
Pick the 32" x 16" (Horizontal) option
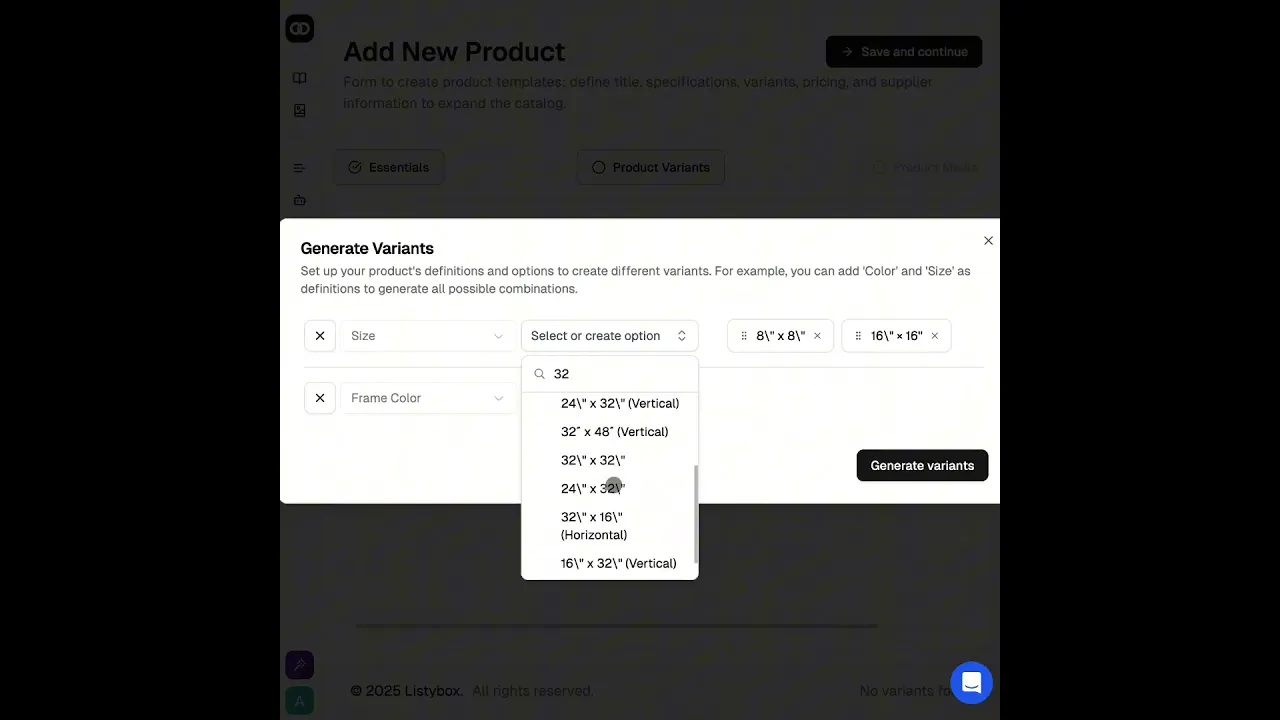pyautogui.click(x=594, y=526)
